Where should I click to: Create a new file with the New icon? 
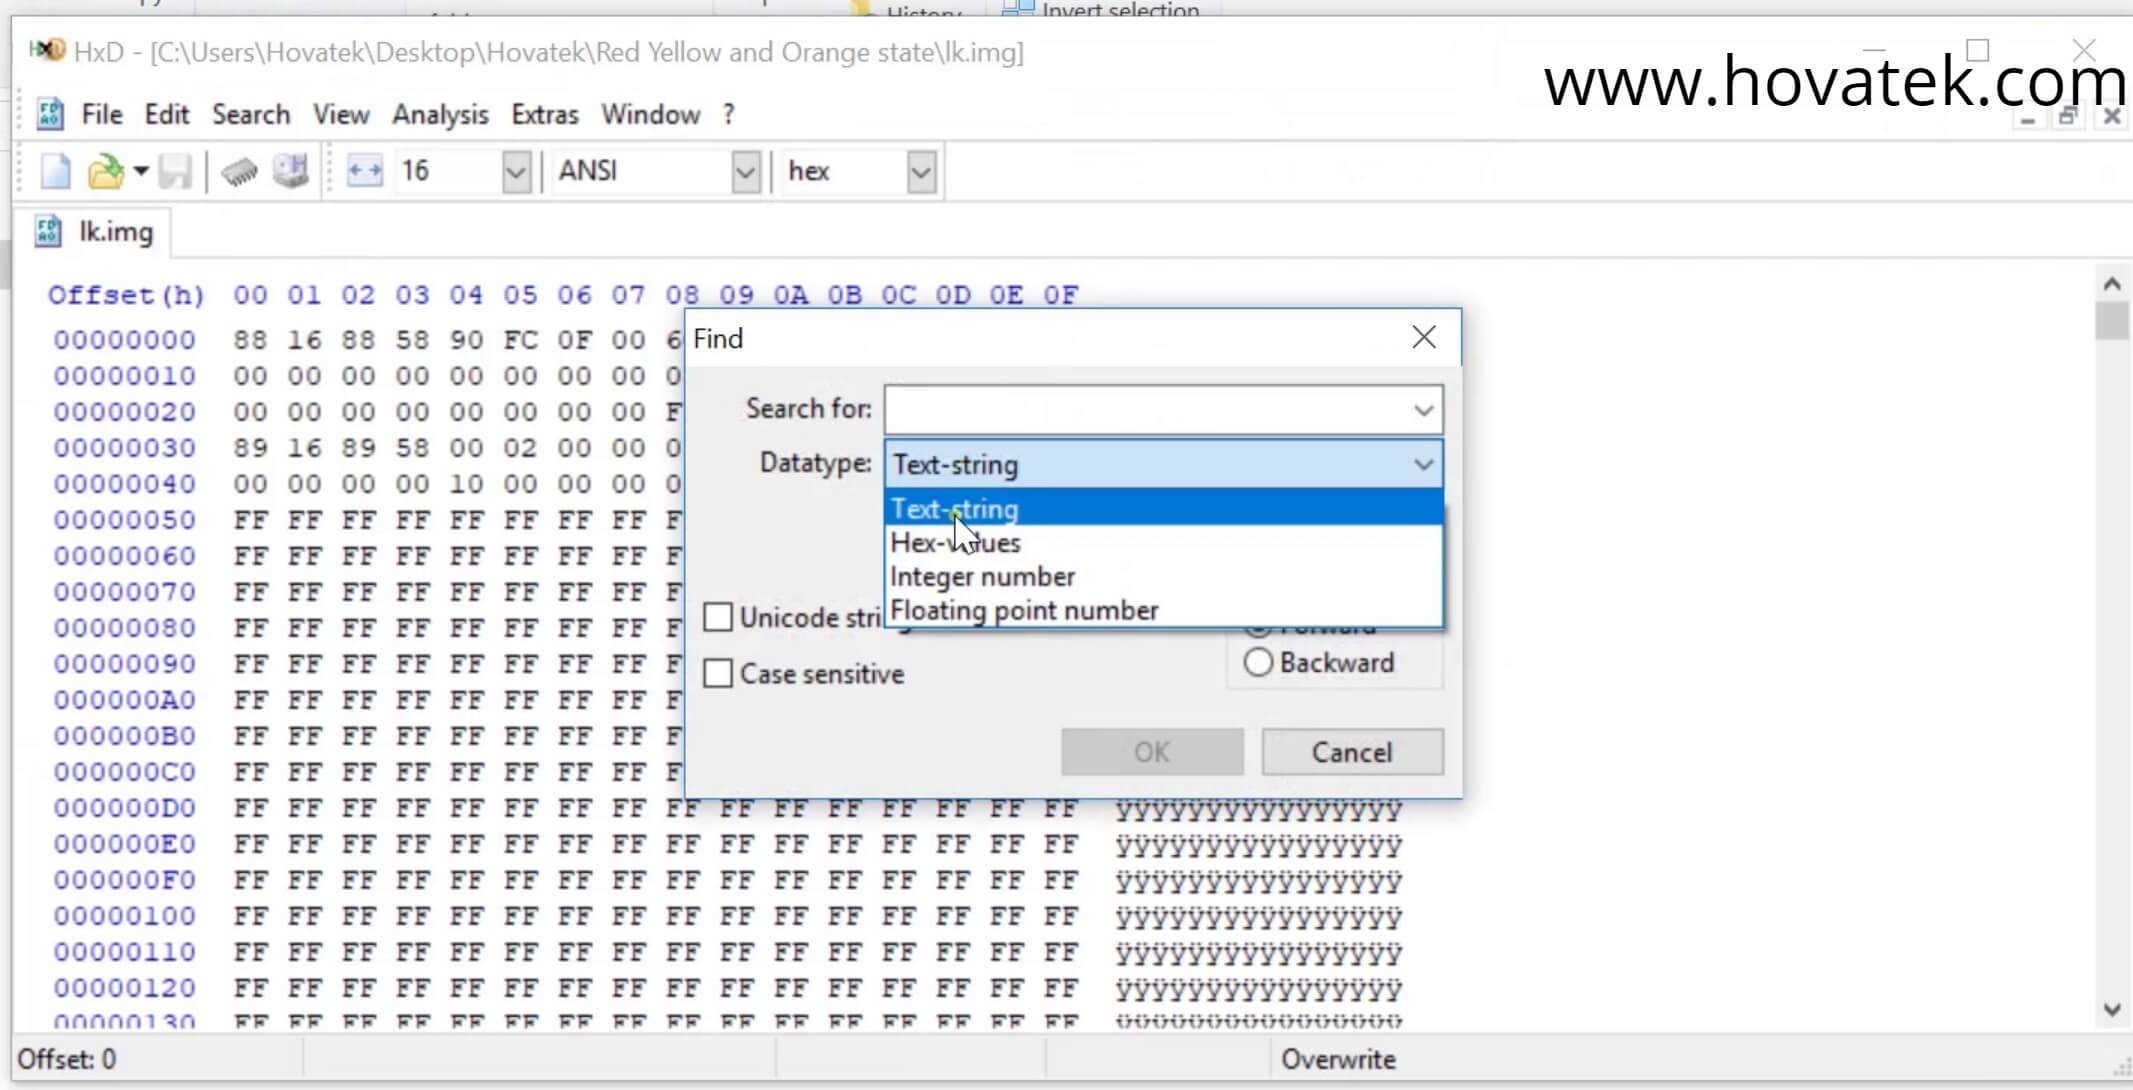pyautogui.click(x=57, y=170)
